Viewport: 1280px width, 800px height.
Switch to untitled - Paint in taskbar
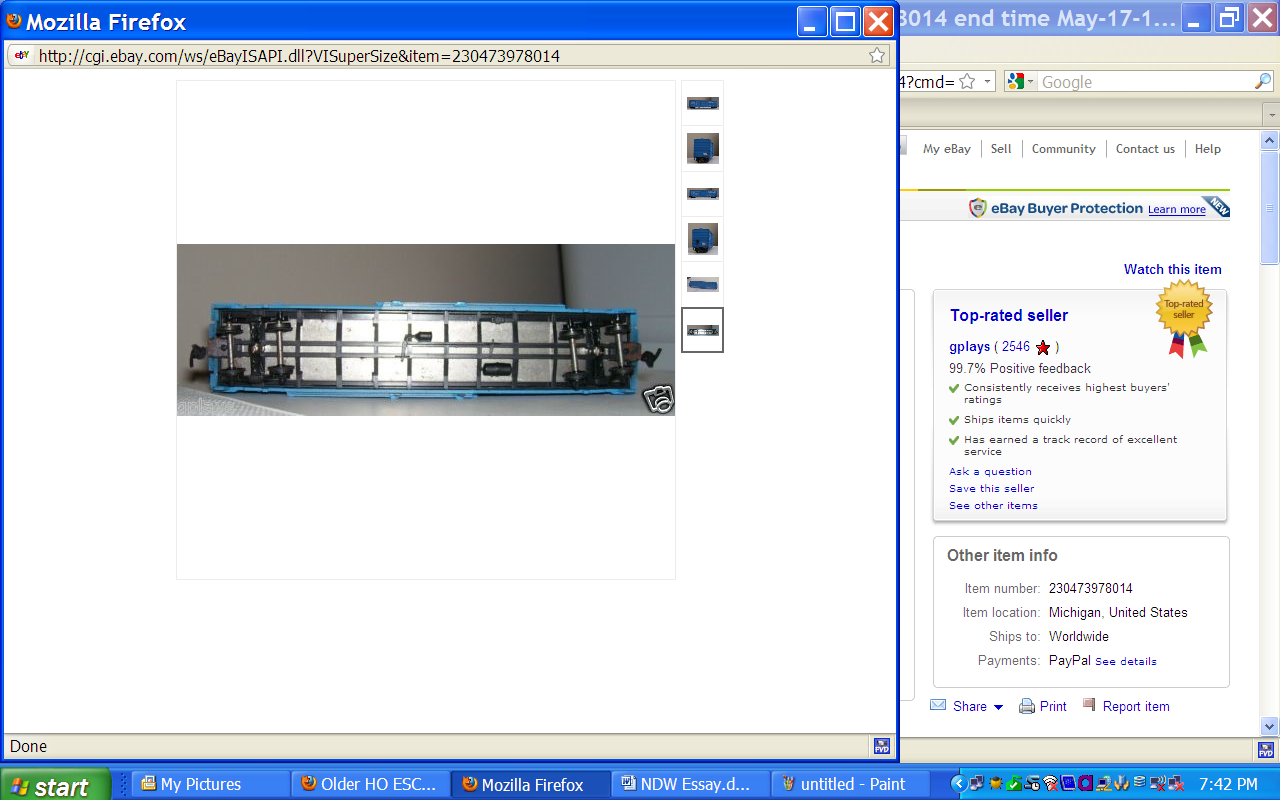(850, 784)
